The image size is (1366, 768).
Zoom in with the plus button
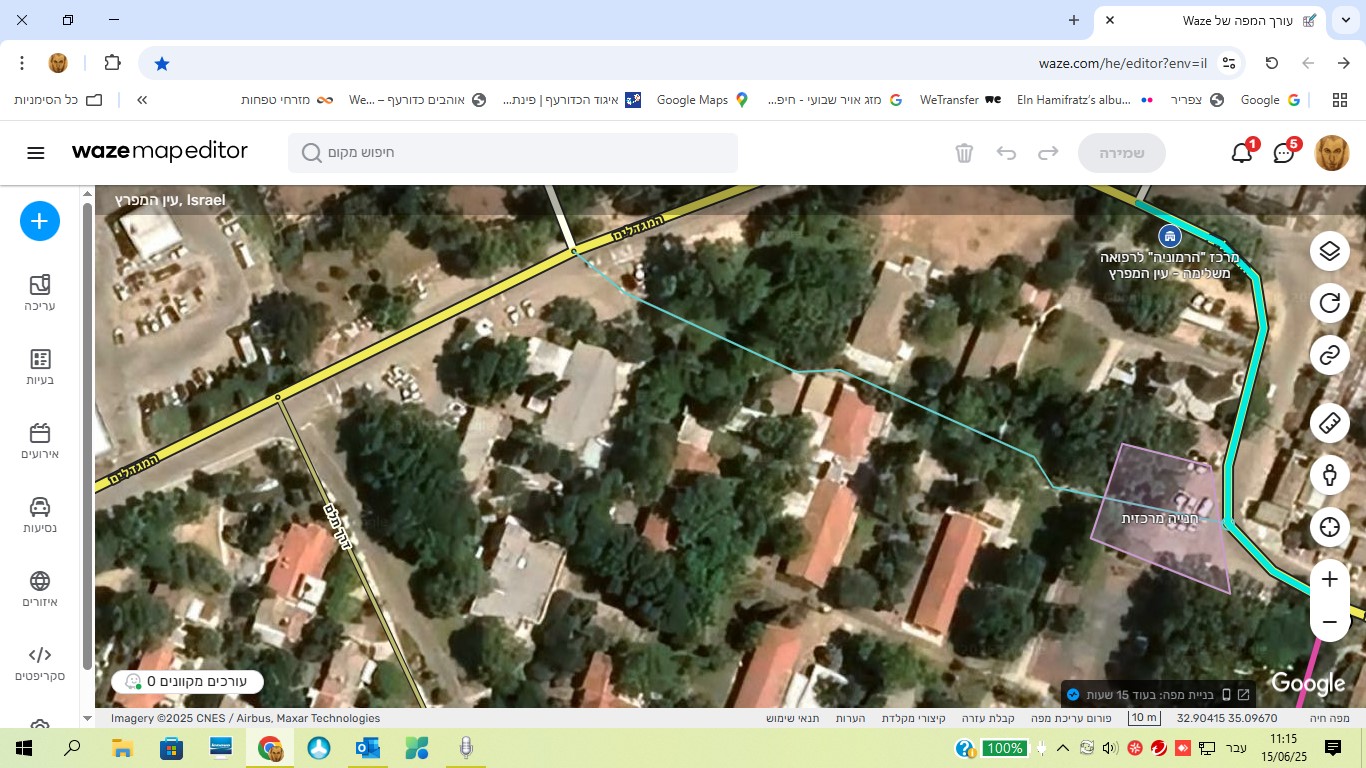click(1329, 579)
